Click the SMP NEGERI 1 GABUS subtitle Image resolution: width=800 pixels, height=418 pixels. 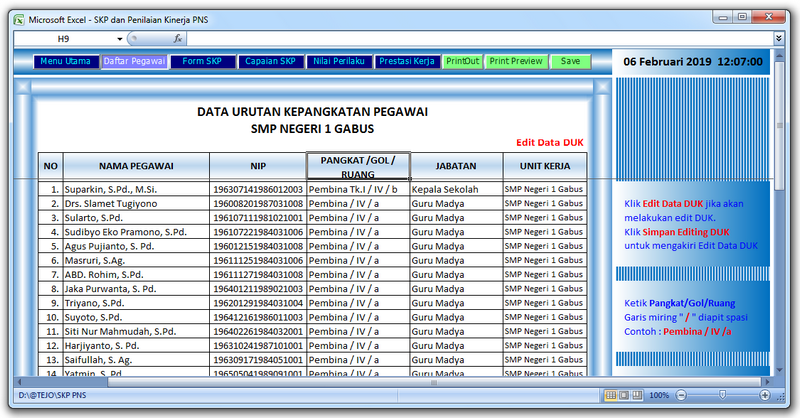coord(312,129)
